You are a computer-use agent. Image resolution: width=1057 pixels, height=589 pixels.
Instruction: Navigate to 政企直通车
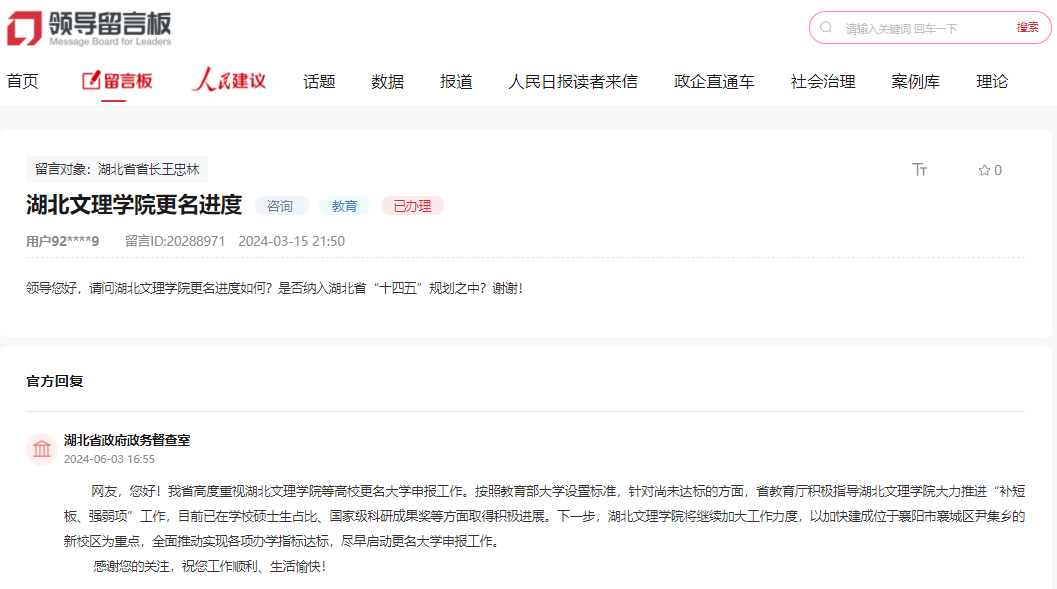(714, 82)
